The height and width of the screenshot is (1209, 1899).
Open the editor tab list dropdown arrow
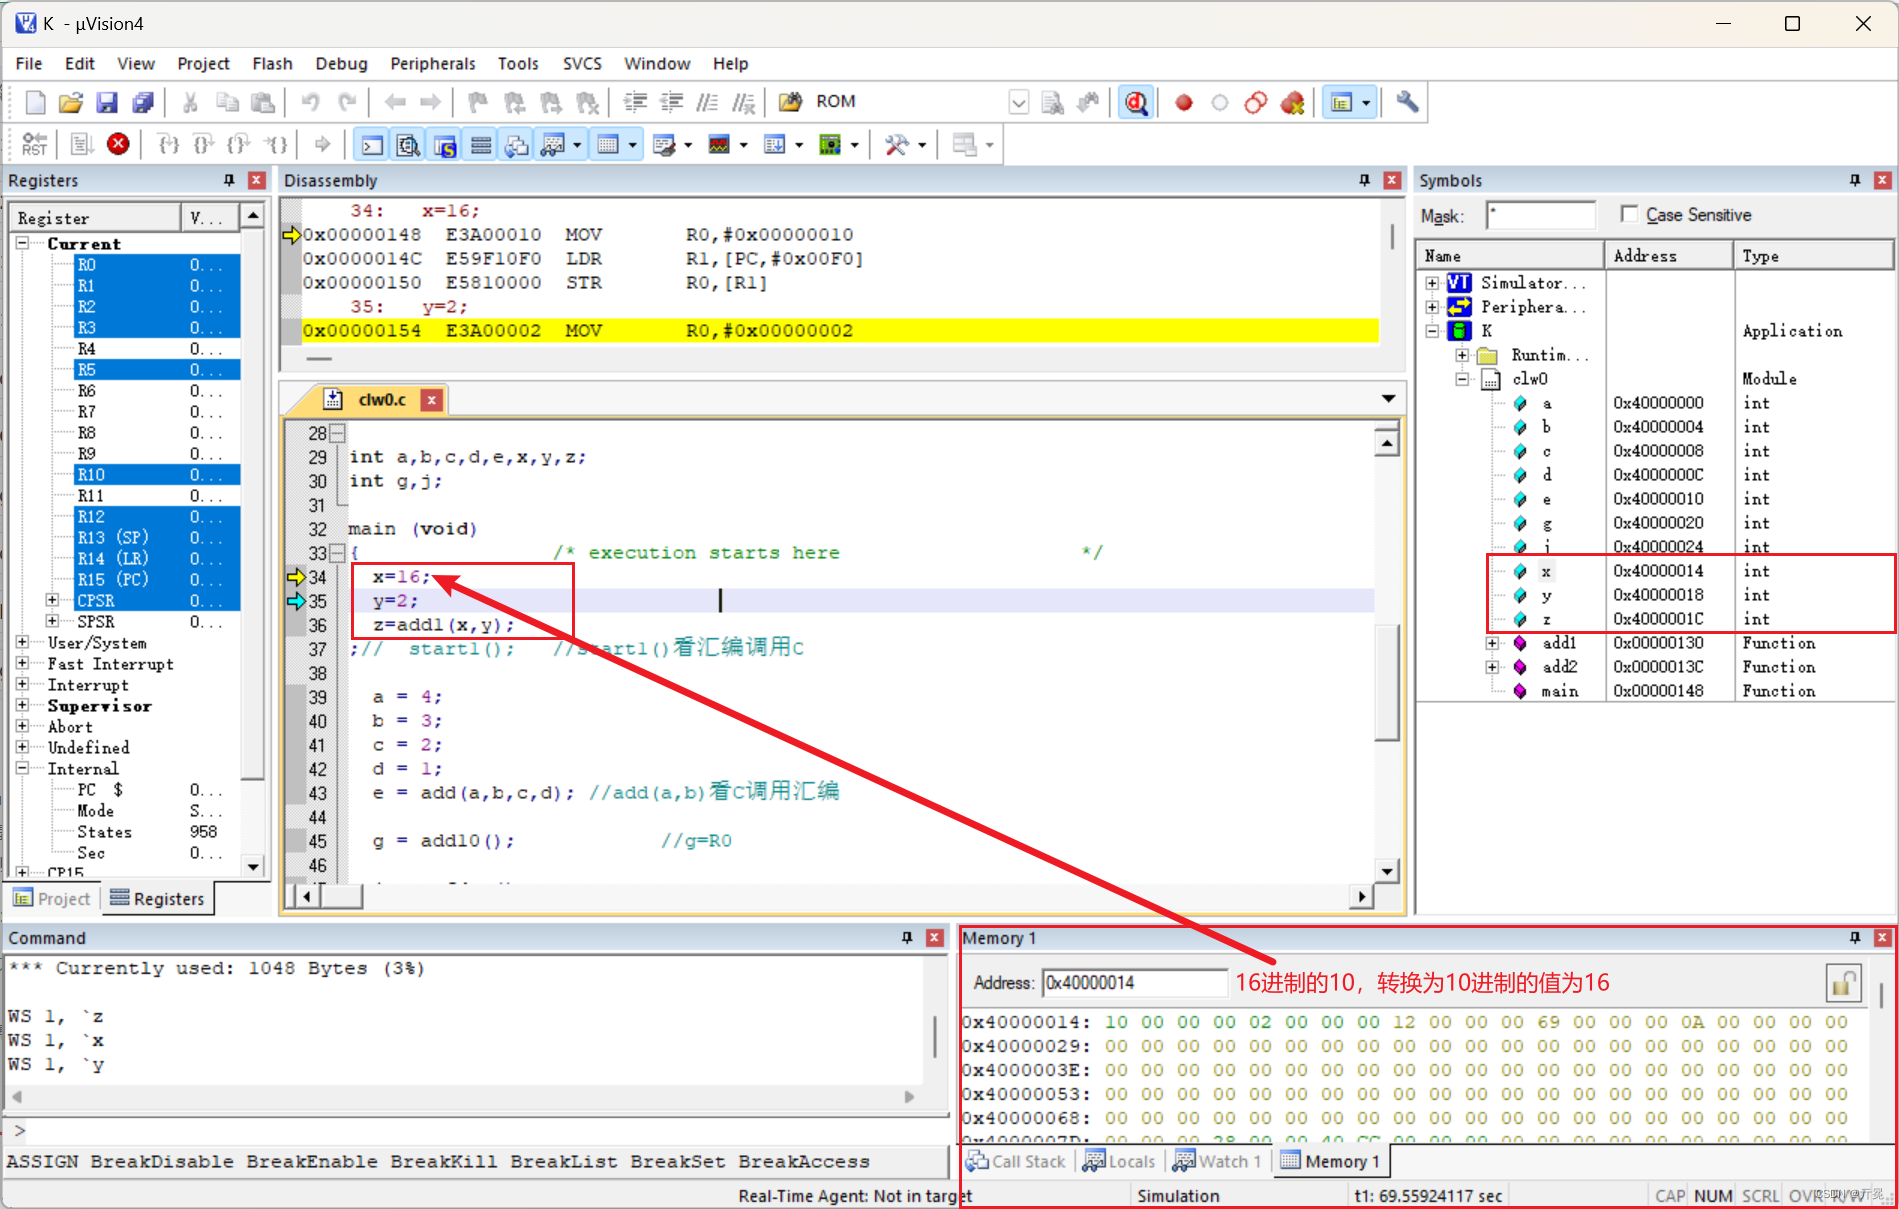pyautogui.click(x=1388, y=399)
